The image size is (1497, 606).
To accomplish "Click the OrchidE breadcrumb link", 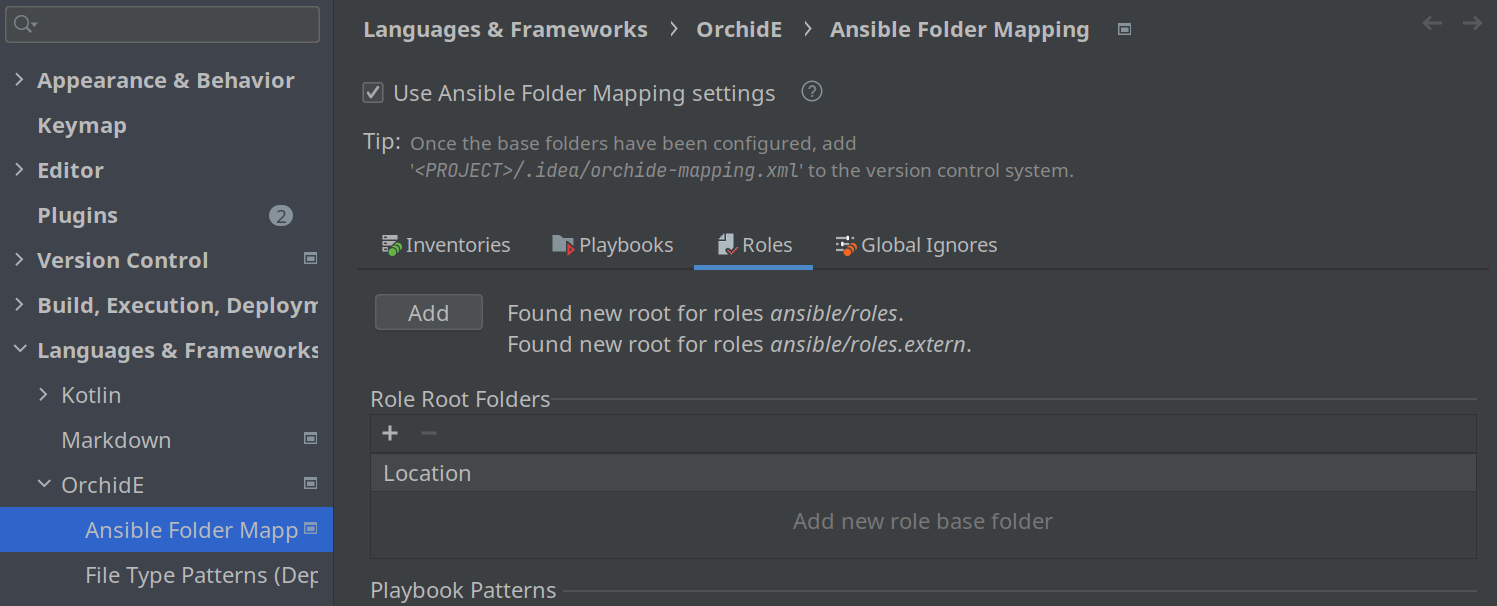I will 739,30.
